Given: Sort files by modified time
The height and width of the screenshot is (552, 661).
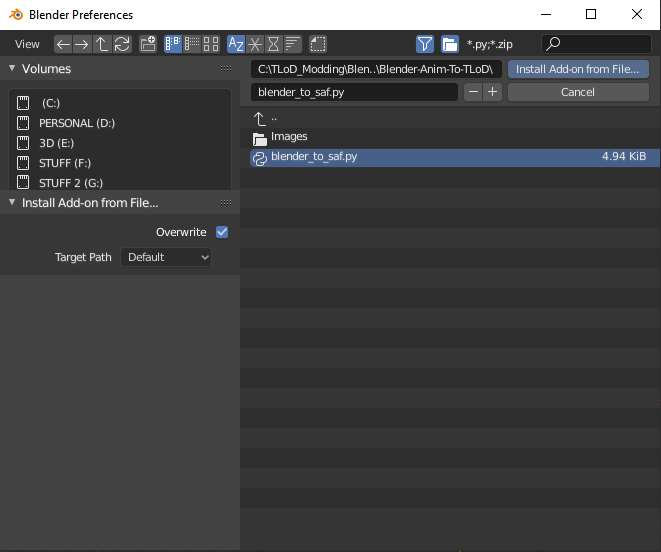Looking at the screenshot, I should (x=274, y=44).
